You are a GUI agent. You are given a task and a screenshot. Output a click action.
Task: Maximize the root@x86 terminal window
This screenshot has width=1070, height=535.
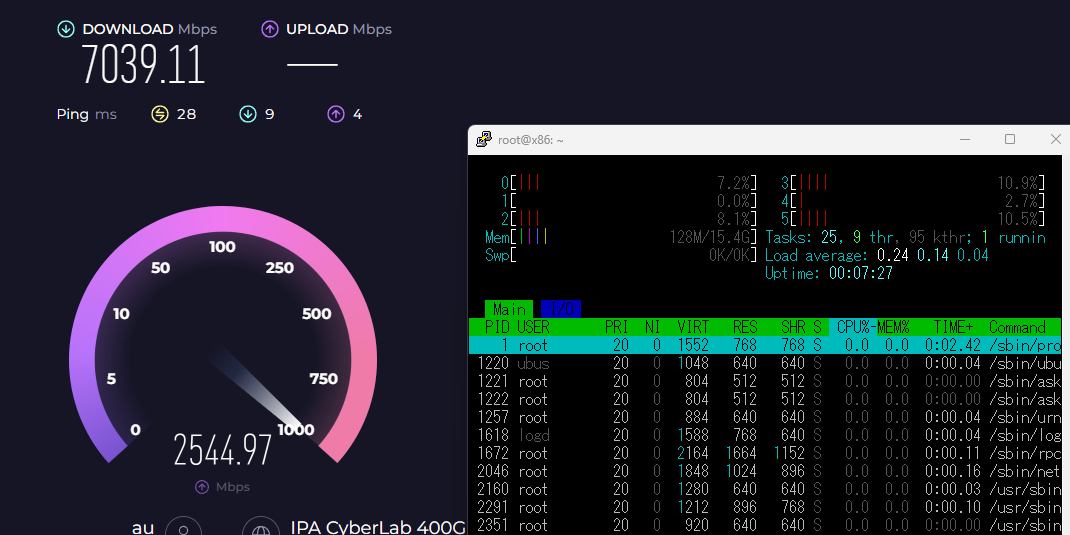(1010, 139)
